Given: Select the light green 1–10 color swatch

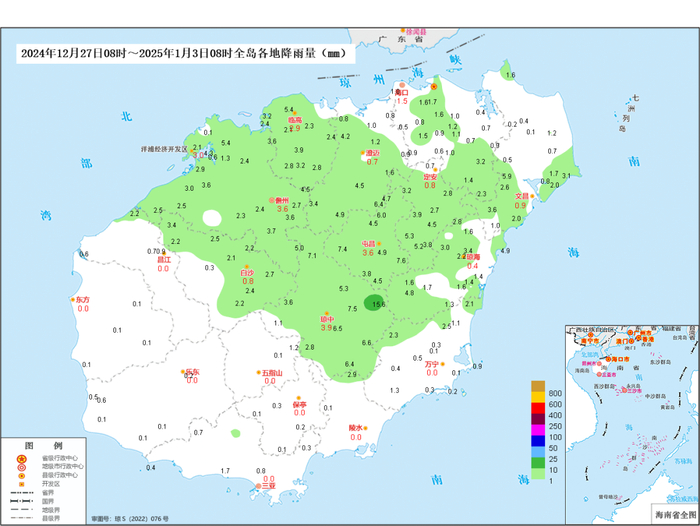Looking at the screenshot, I should click(x=538, y=474).
